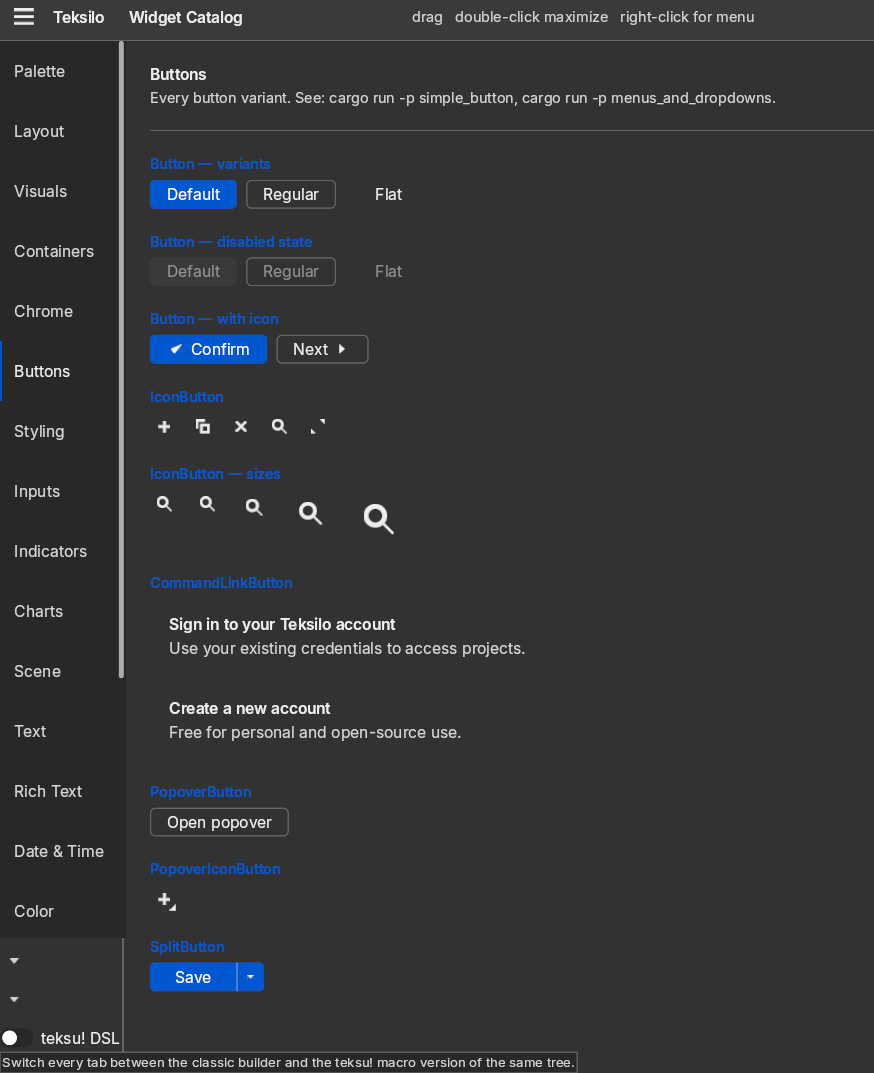Click the Next button with arrow

pos(322,350)
